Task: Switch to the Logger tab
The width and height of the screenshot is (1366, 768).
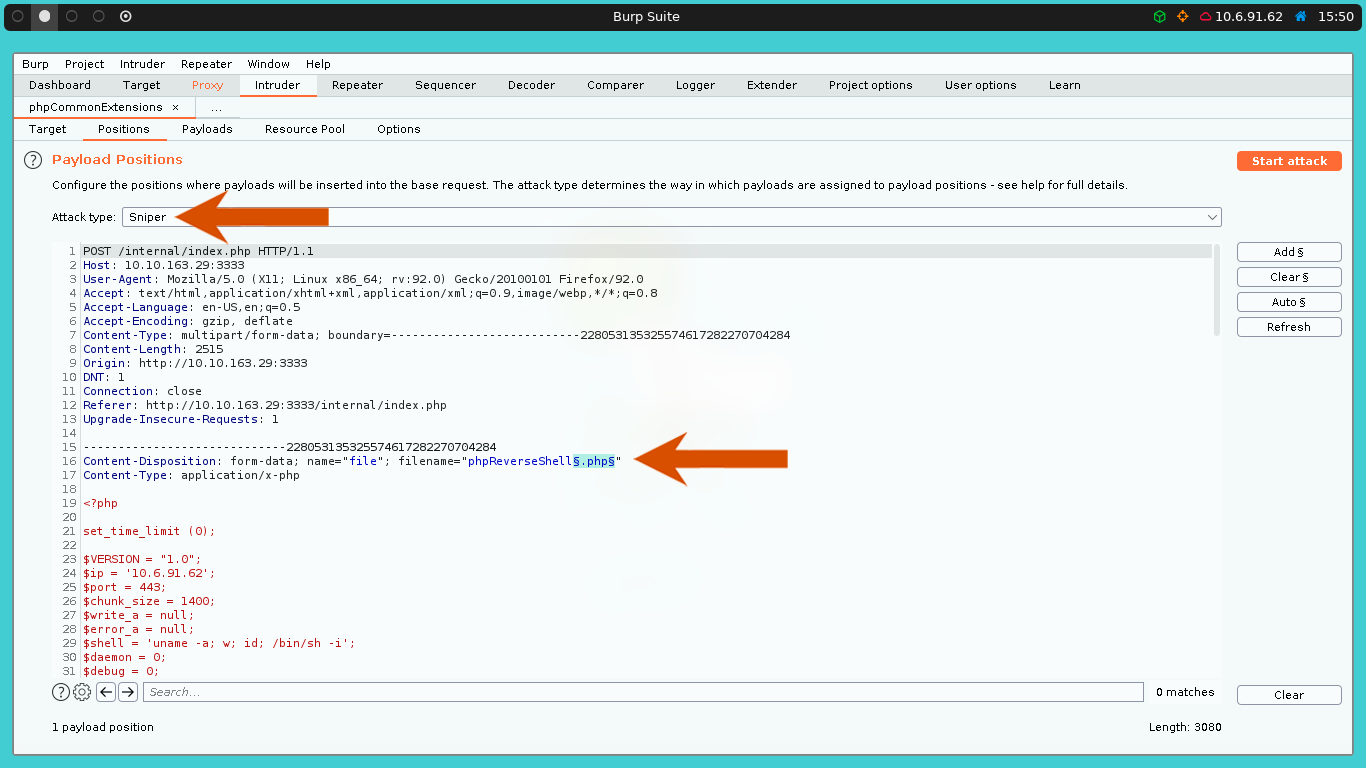Action: (695, 85)
